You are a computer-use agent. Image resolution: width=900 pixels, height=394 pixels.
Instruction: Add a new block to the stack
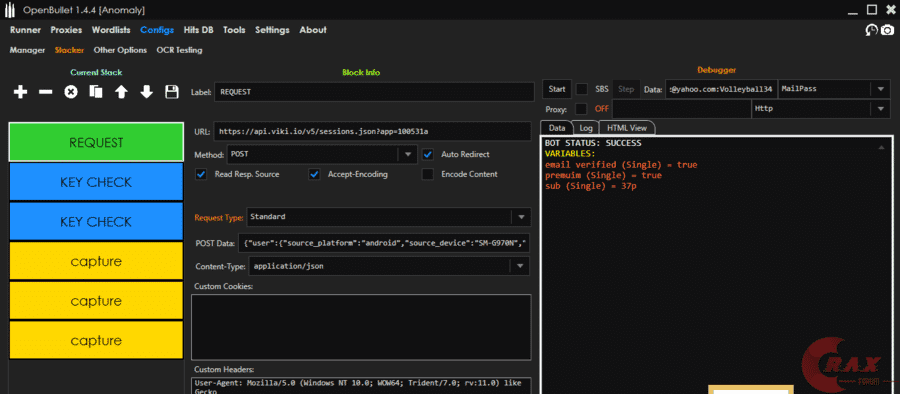pyautogui.click(x=20, y=92)
